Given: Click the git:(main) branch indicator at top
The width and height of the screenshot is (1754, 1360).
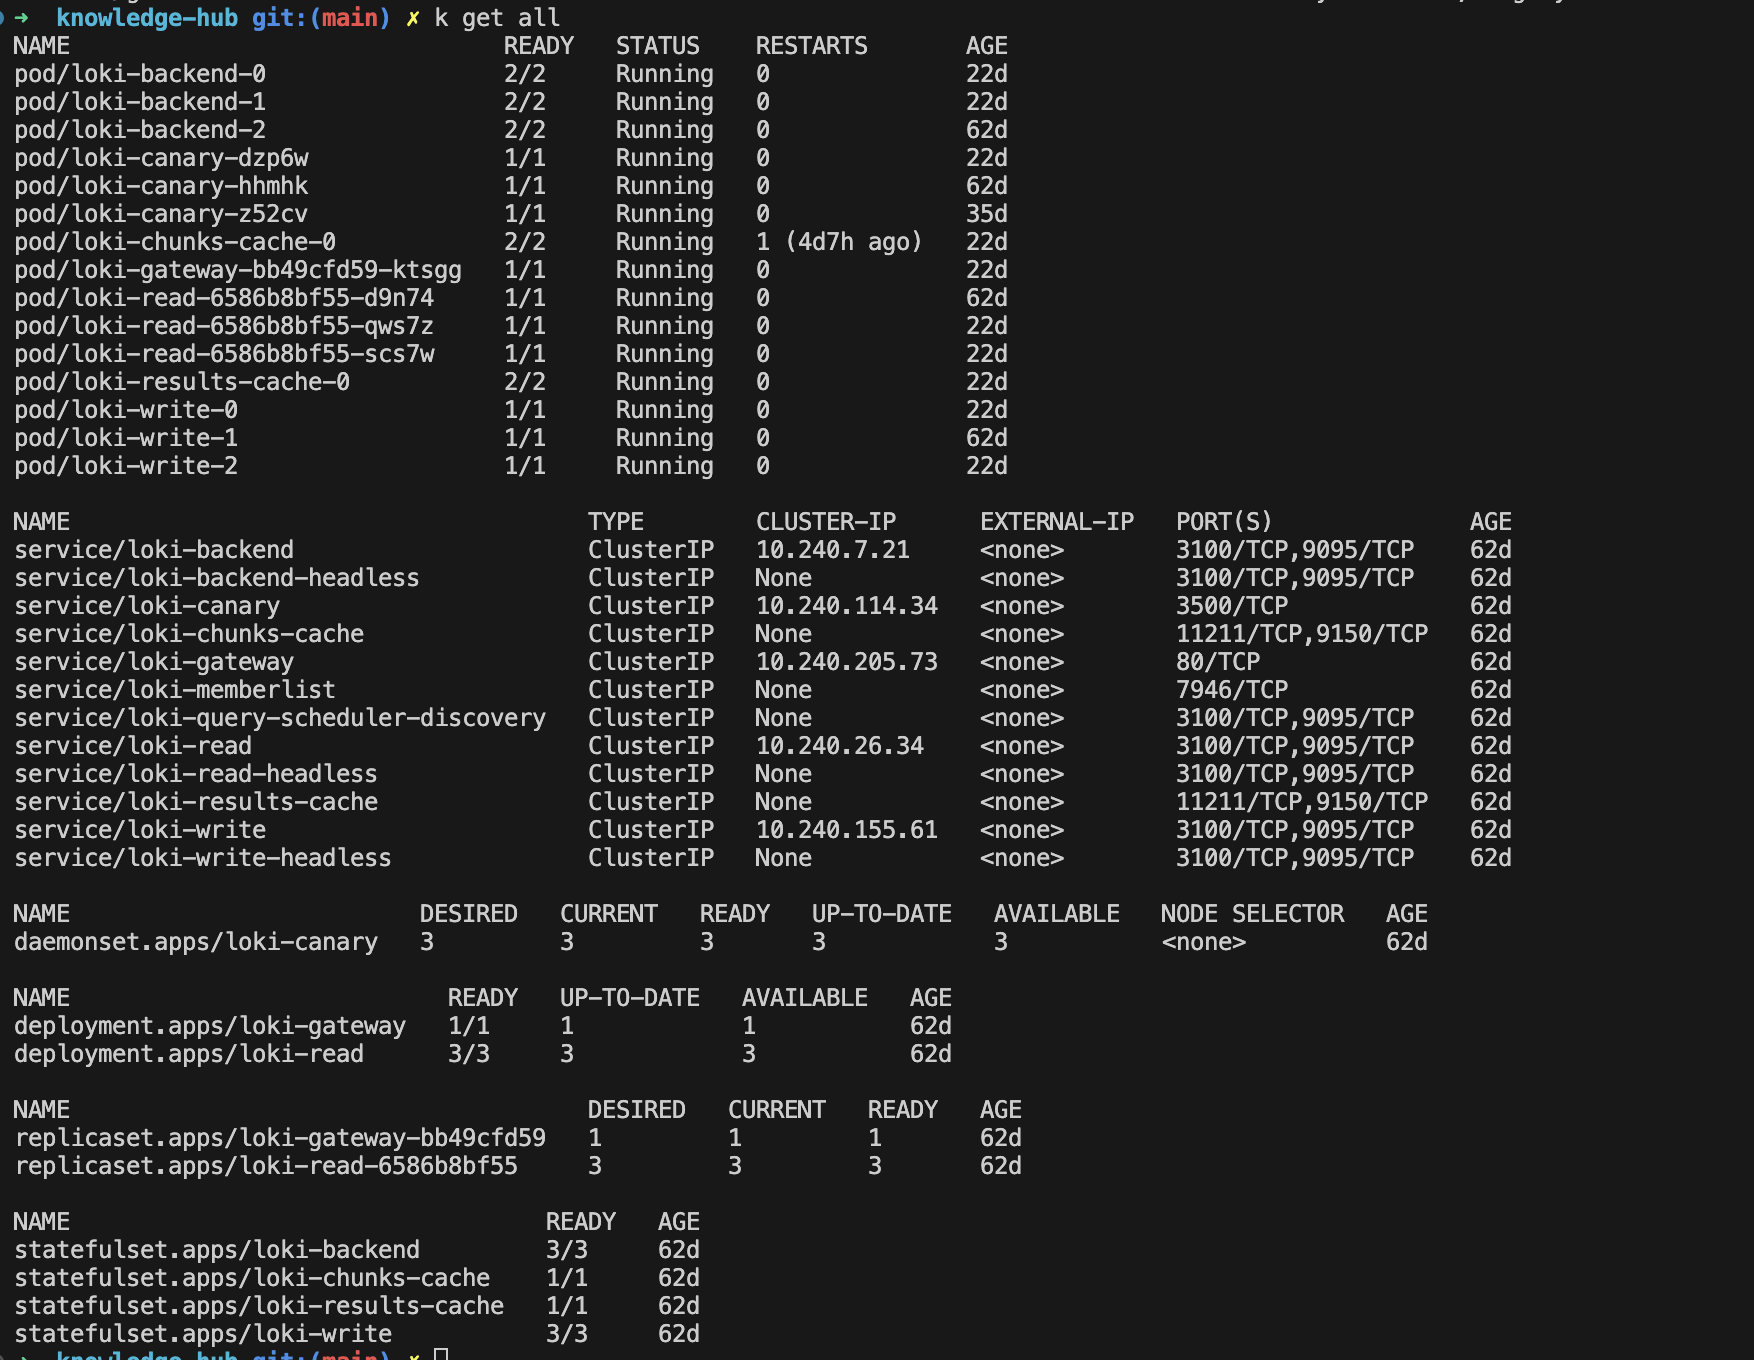Looking at the screenshot, I should tap(321, 18).
